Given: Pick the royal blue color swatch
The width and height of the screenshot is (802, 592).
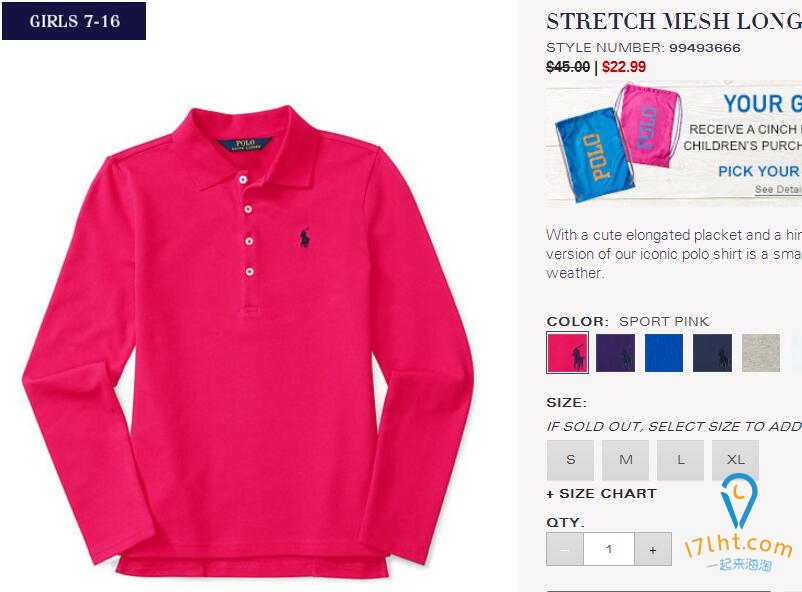Looking at the screenshot, I should (663, 353).
